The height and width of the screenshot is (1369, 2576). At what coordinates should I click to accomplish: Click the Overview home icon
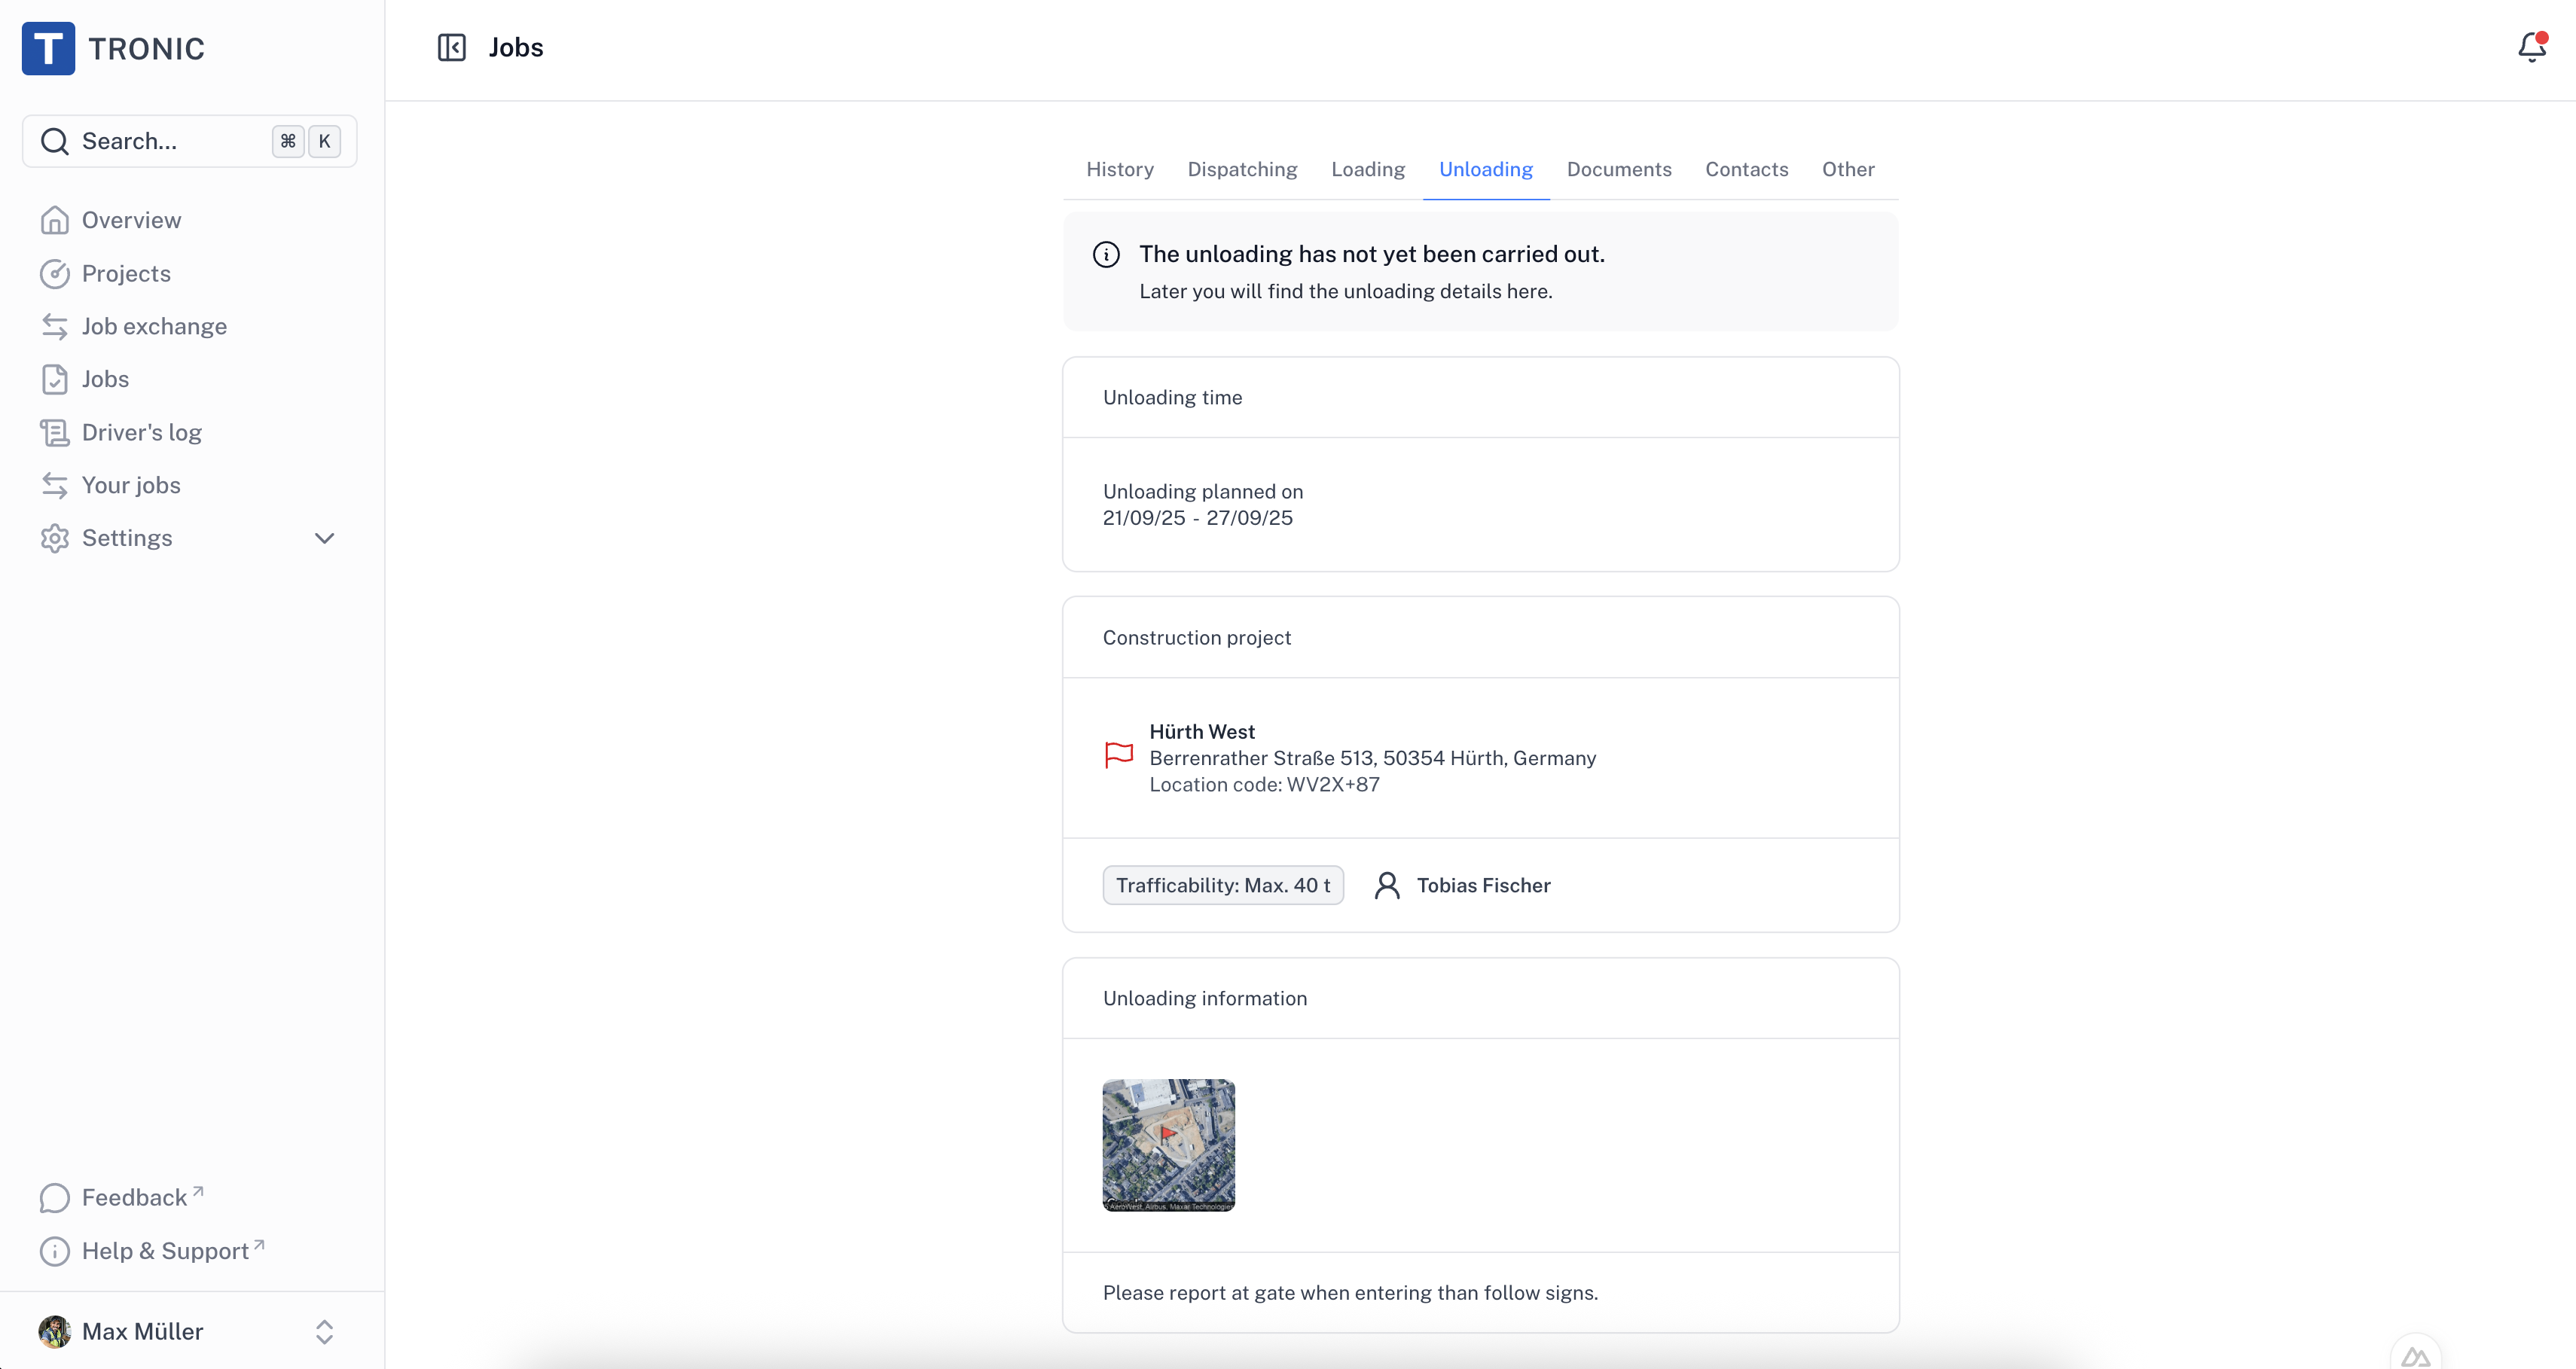(x=55, y=220)
